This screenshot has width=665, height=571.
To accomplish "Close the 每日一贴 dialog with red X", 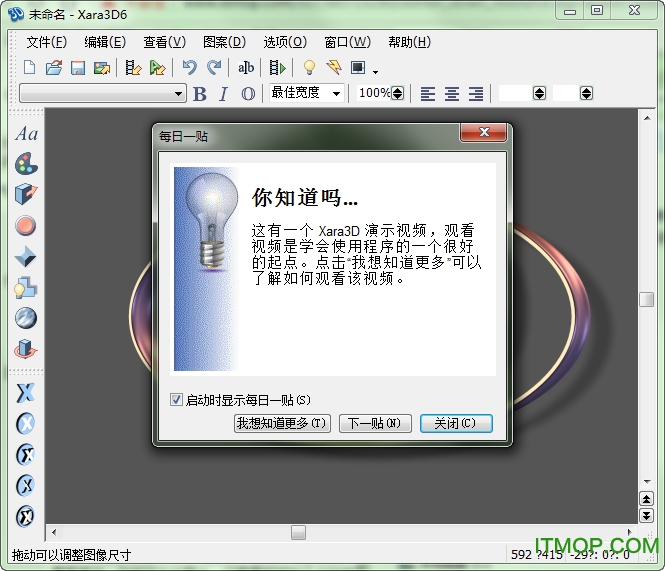I will pos(483,133).
